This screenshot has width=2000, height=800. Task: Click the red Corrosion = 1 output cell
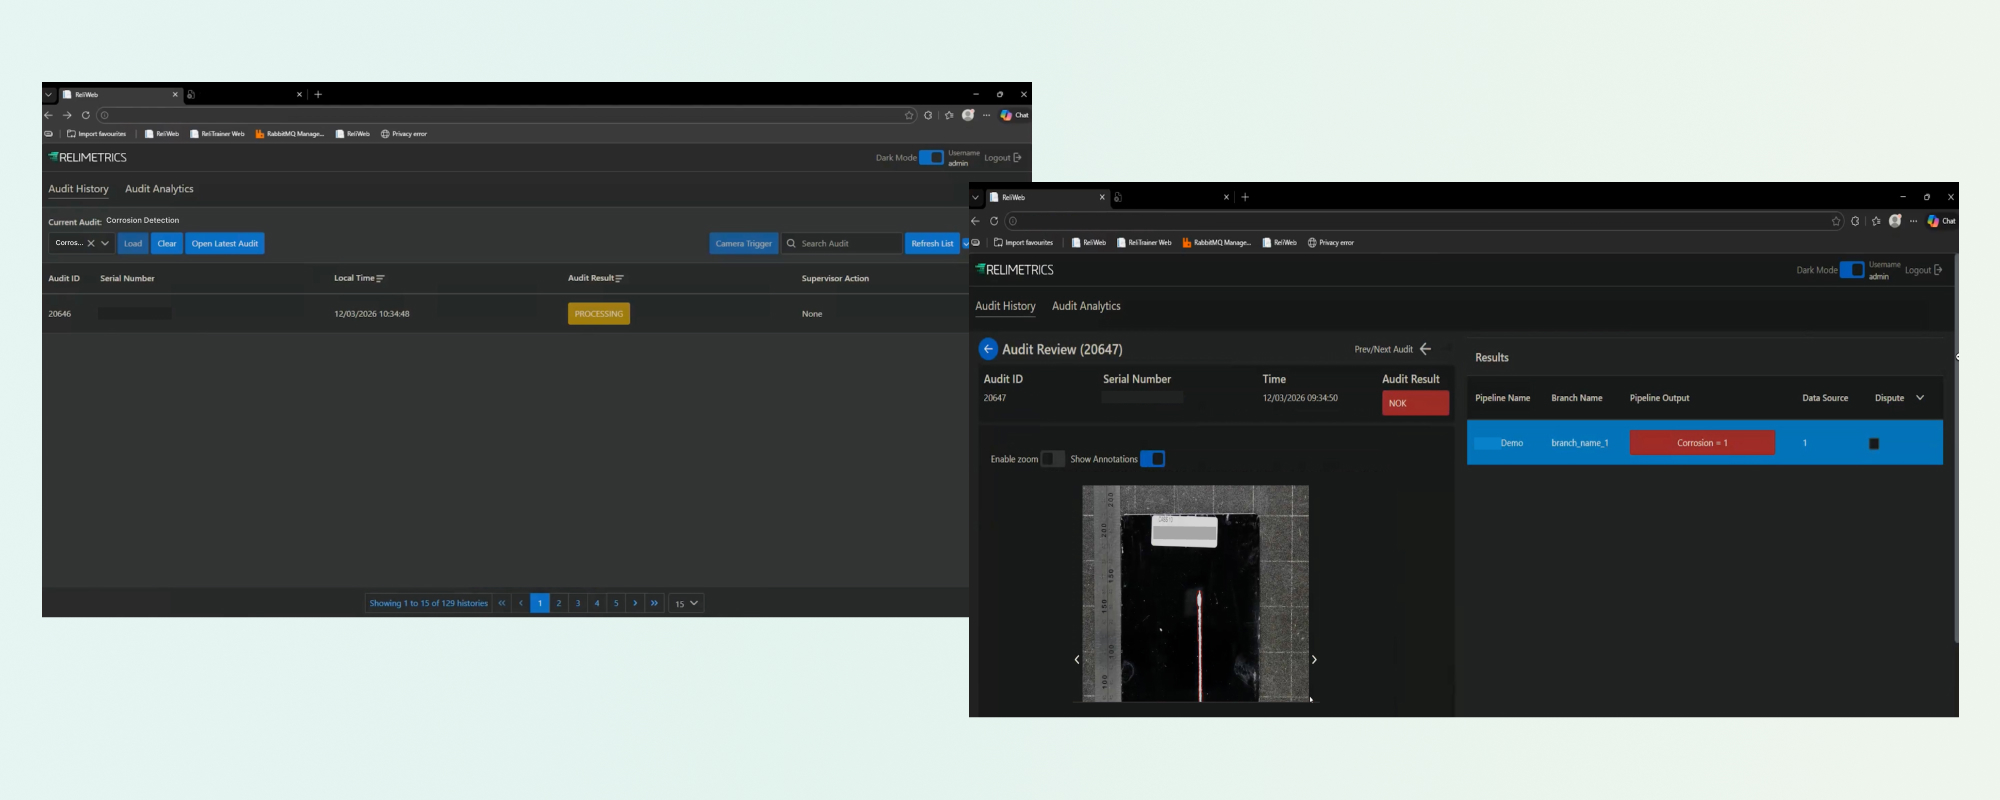[1702, 443]
